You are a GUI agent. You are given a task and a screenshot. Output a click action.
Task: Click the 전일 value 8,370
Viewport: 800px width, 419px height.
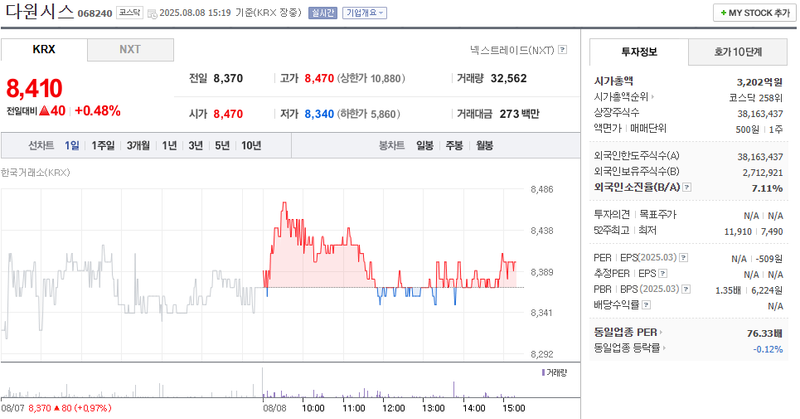tap(228, 78)
